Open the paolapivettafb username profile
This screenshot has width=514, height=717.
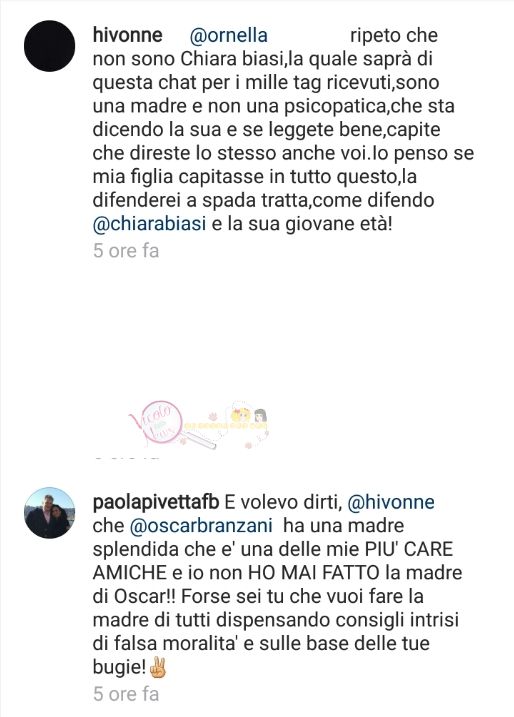click(x=156, y=502)
